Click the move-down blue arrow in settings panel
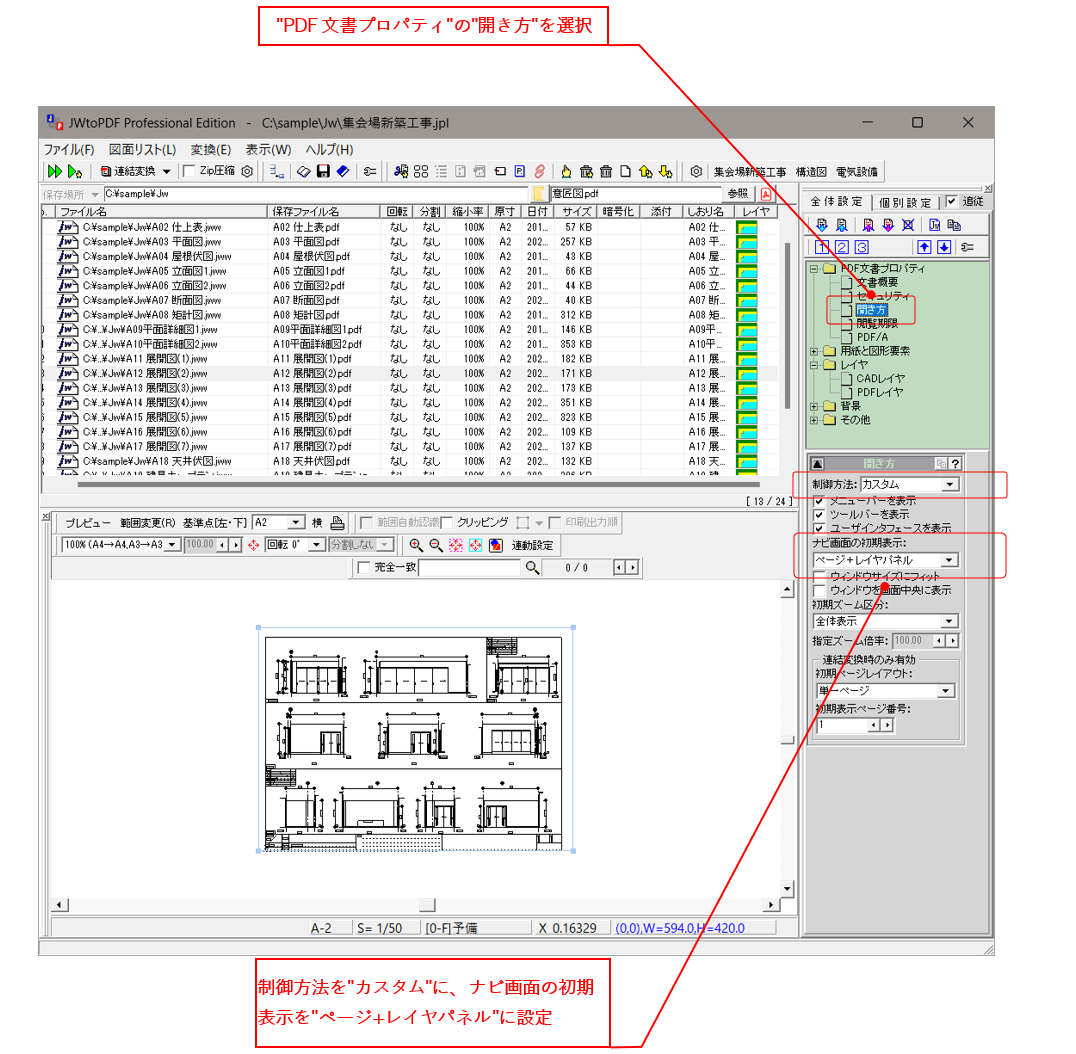 (943, 247)
